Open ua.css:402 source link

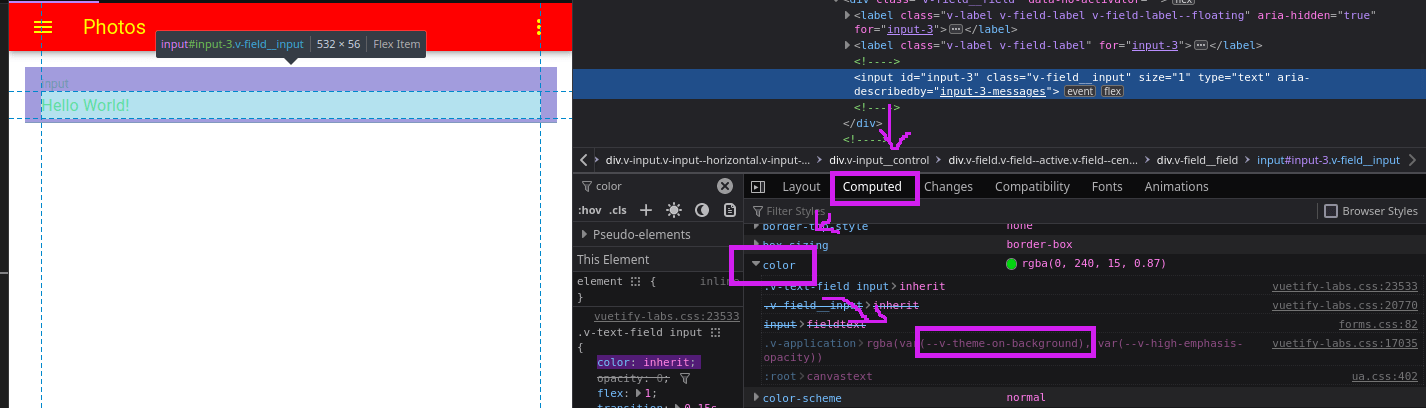1386,376
